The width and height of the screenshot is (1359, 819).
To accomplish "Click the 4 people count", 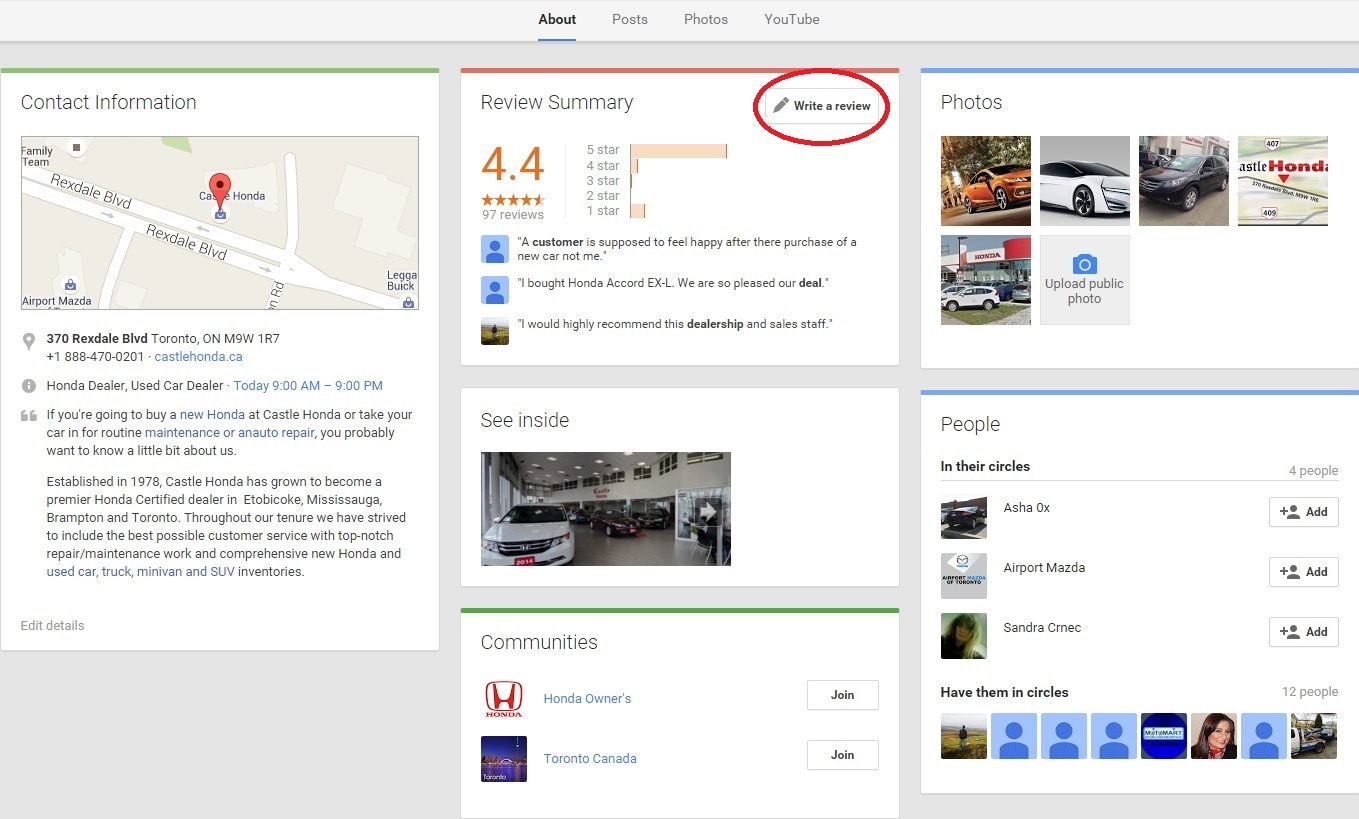I will (x=1313, y=471).
